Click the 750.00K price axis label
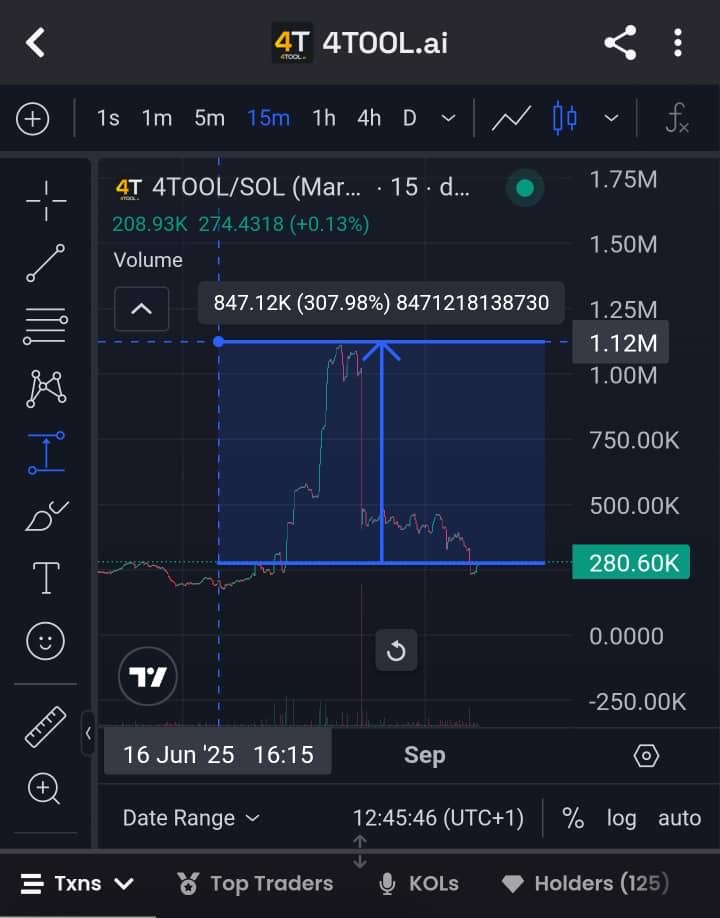The width and height of the screenshot is (720, 918). tap(635, 440)
